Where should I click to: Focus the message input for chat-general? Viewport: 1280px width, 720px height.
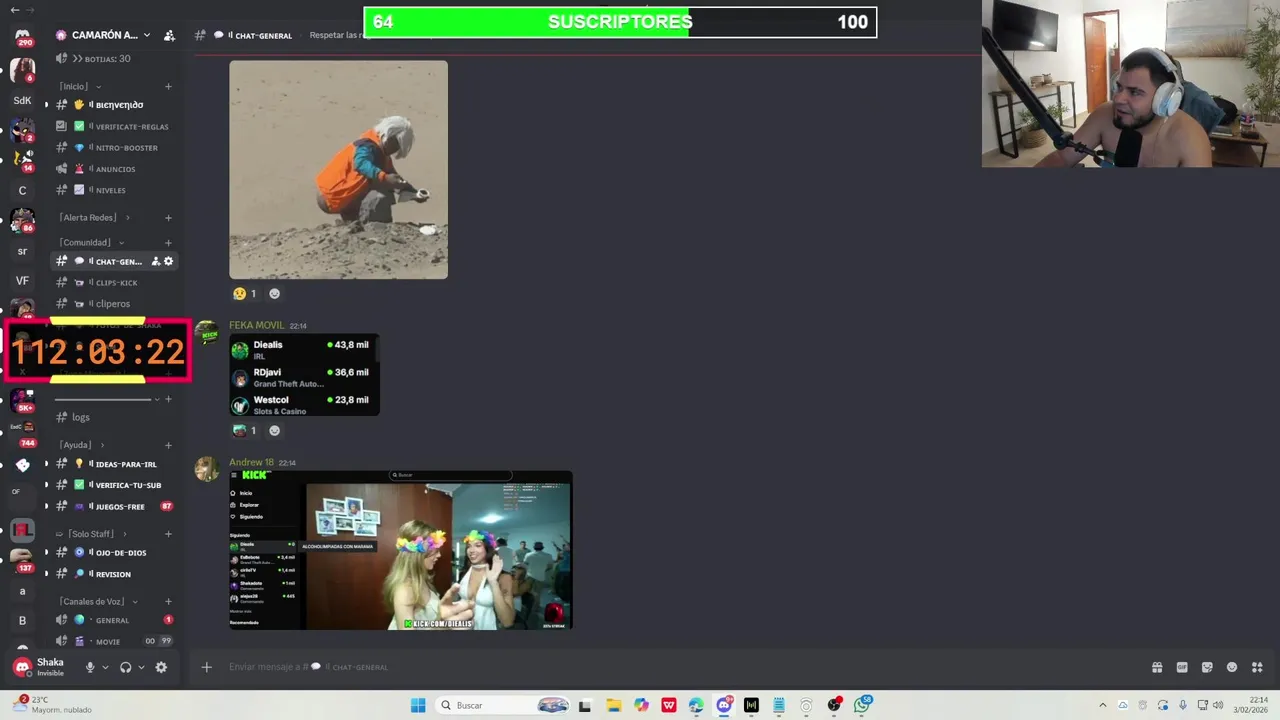click(x=680, y=667)
